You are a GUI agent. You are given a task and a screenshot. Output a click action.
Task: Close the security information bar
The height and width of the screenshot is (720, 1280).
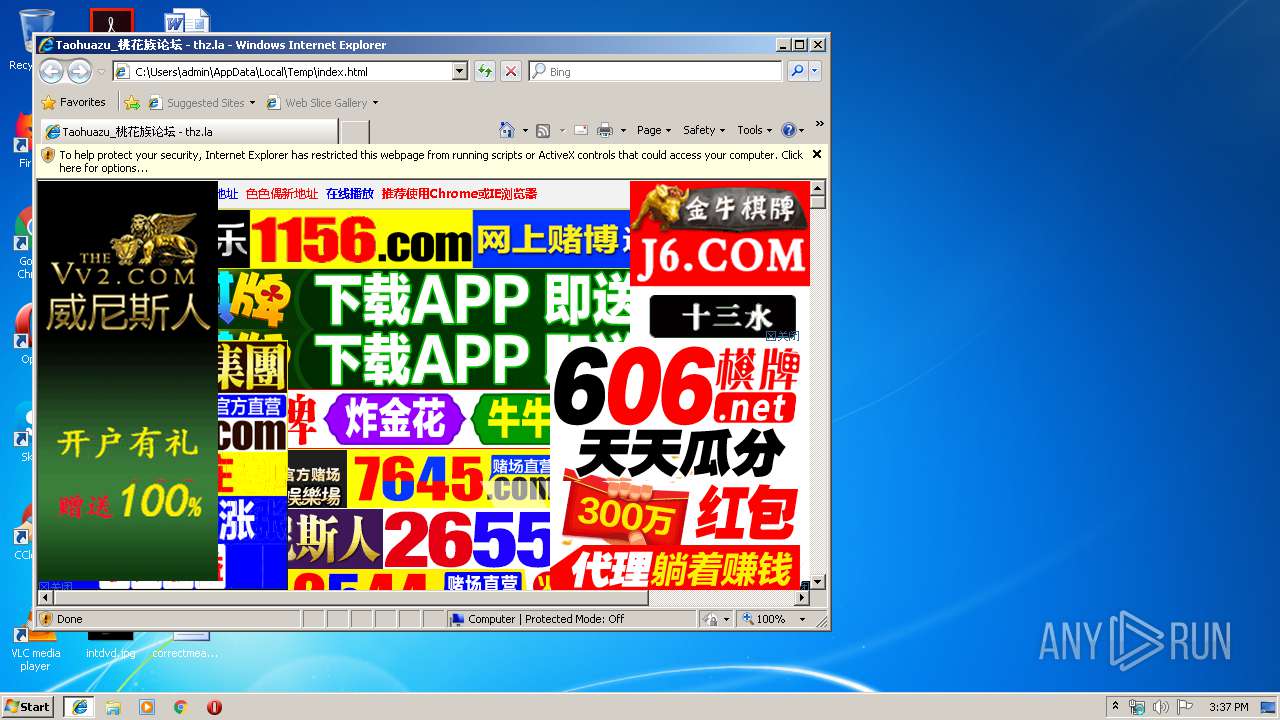coord(817,154)
